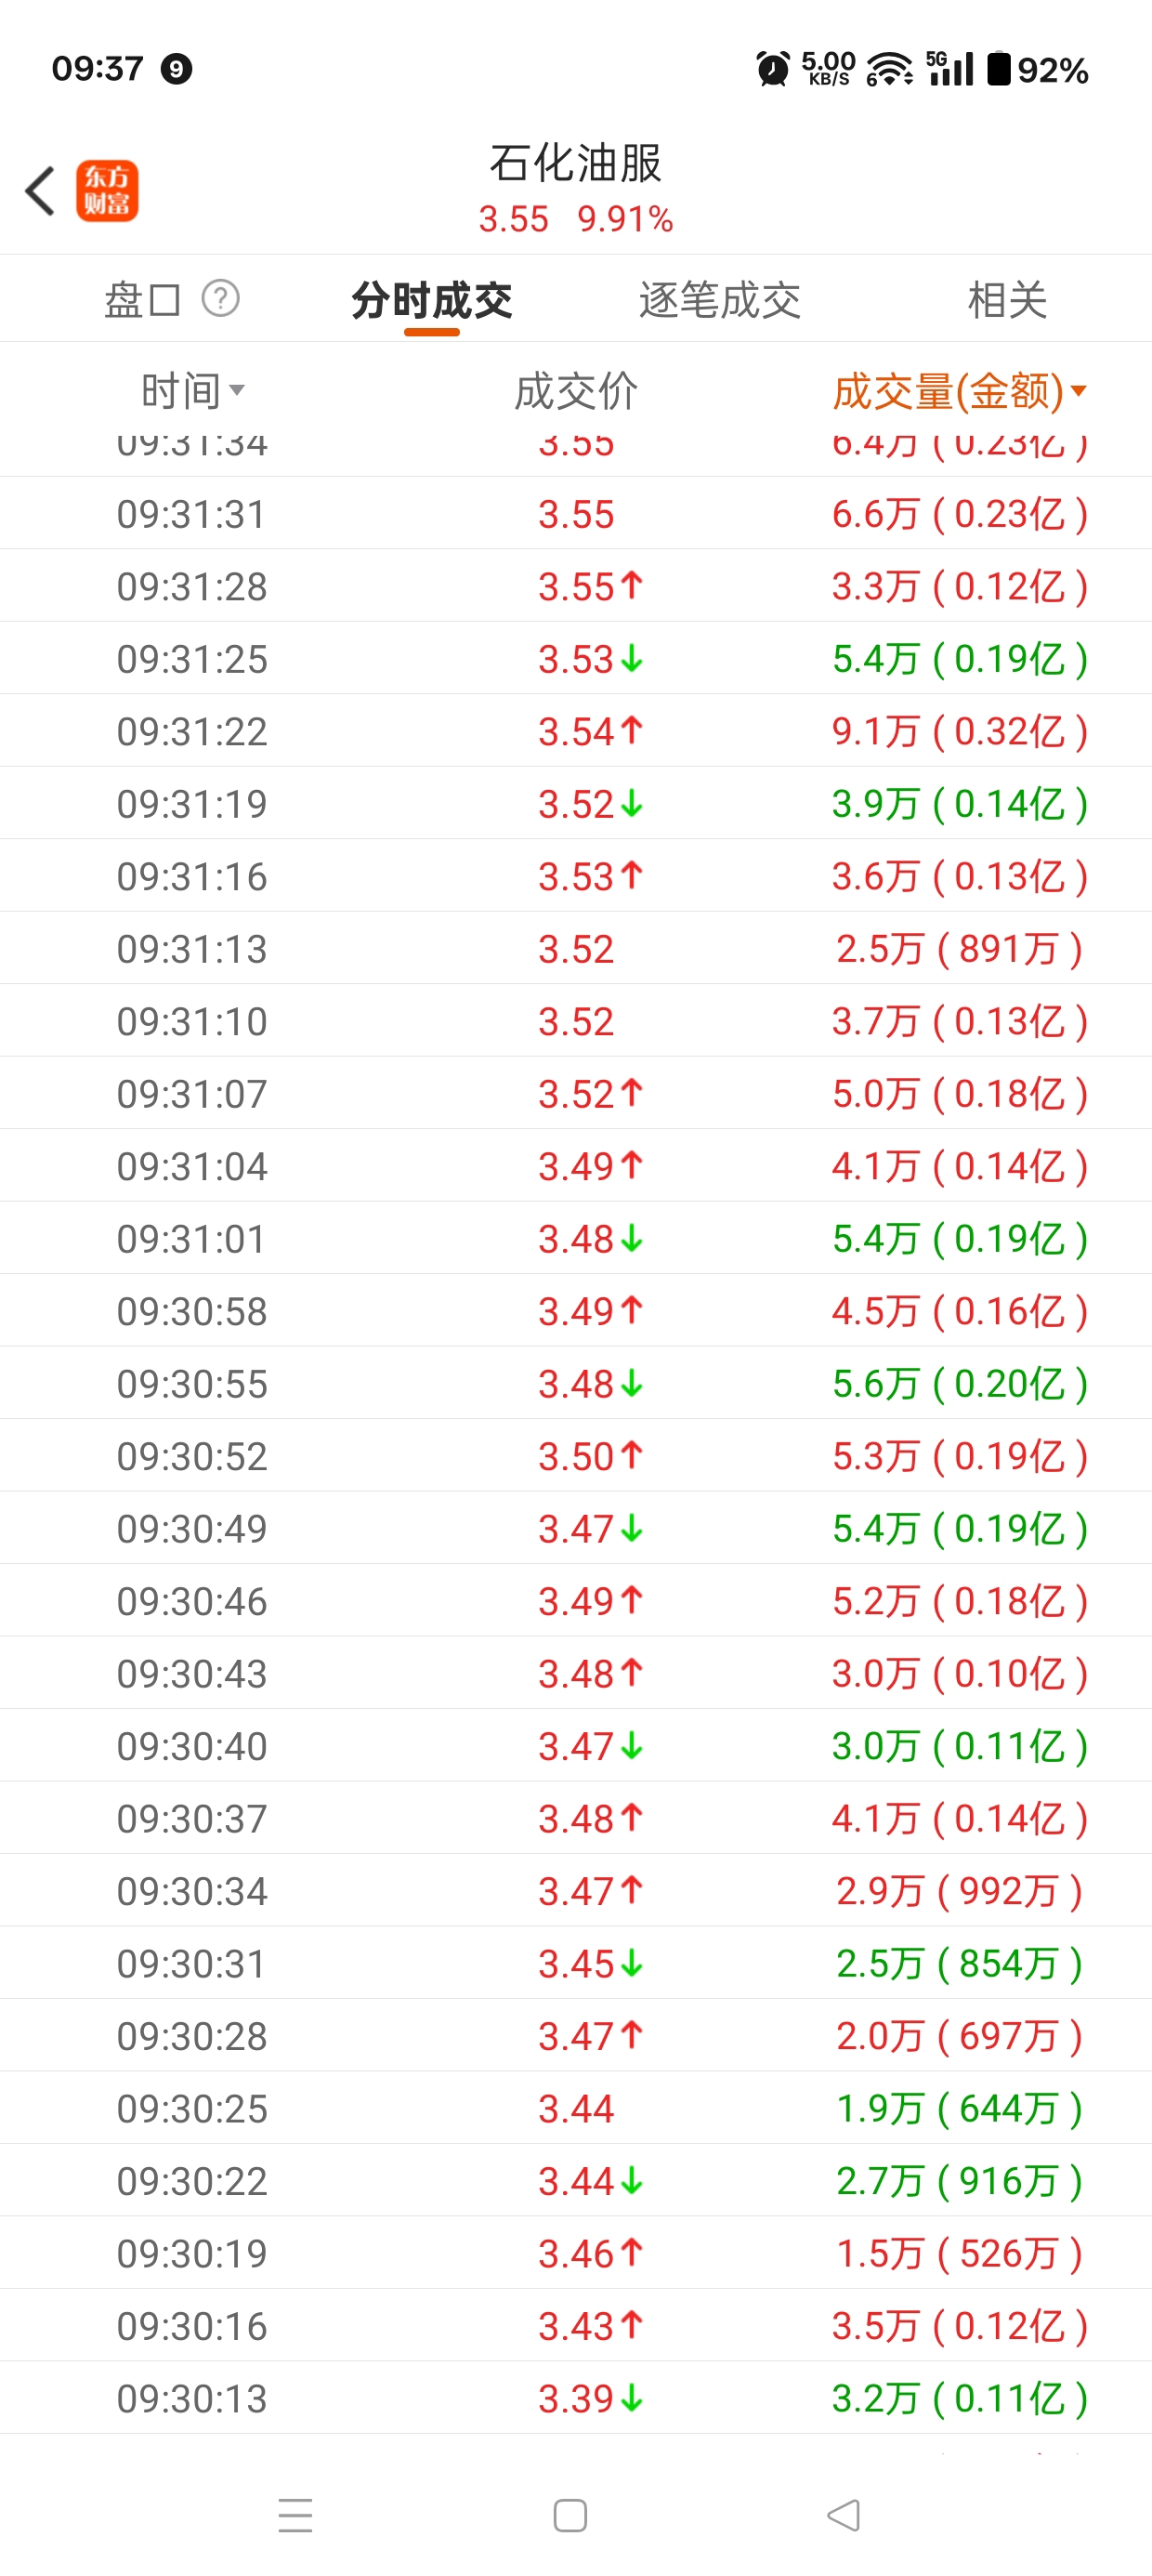
Task: Switch to the 盘口 tab
Action: click(x=142, y=300)
